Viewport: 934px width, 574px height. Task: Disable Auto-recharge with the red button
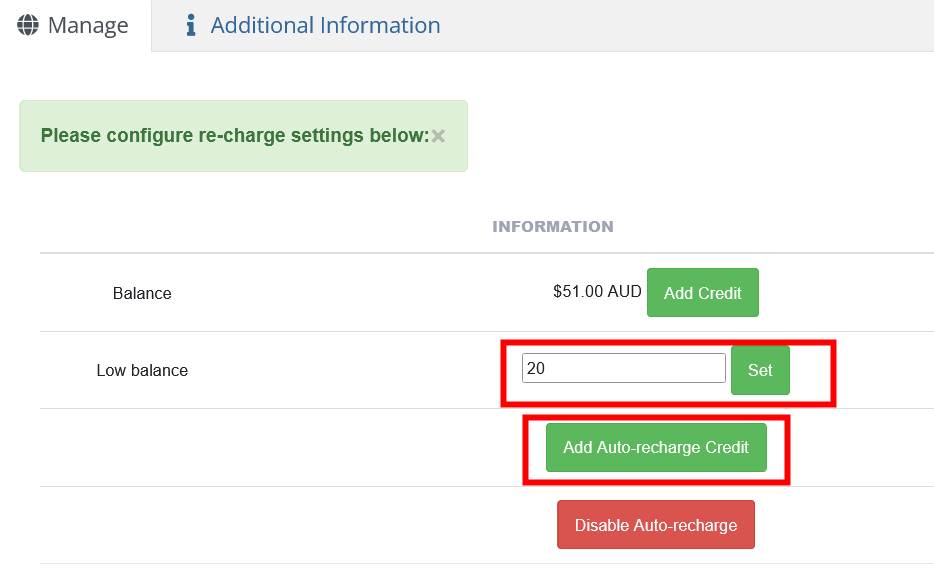coord(656,525)
